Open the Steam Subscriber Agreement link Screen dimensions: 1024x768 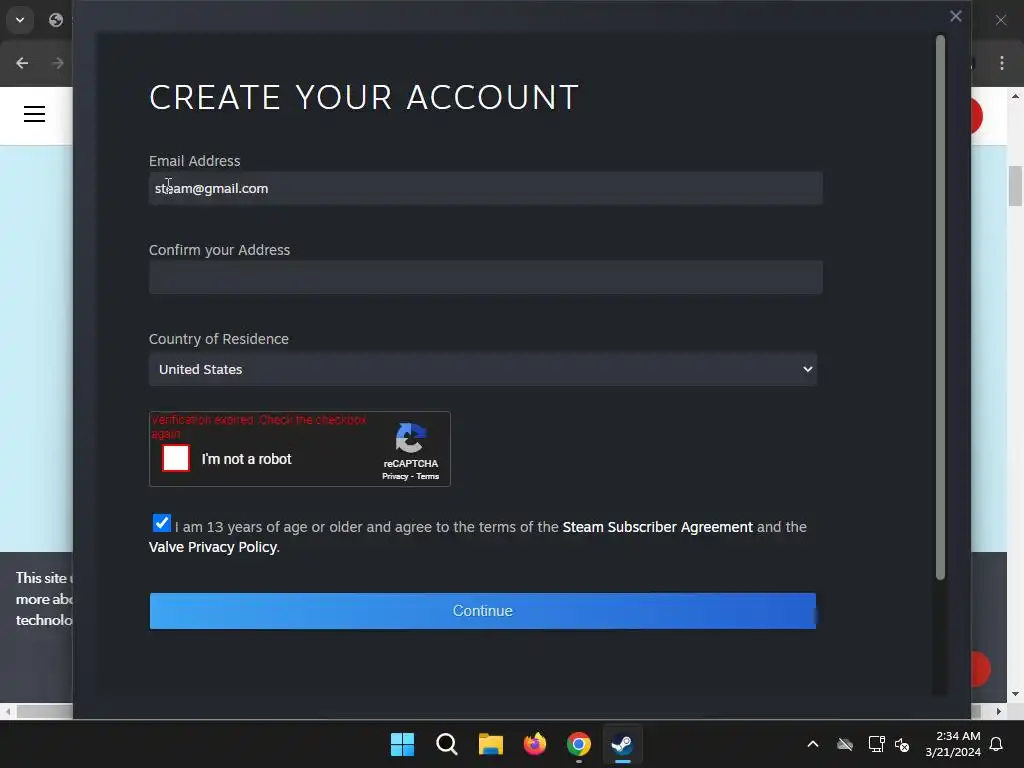point(658,527)
